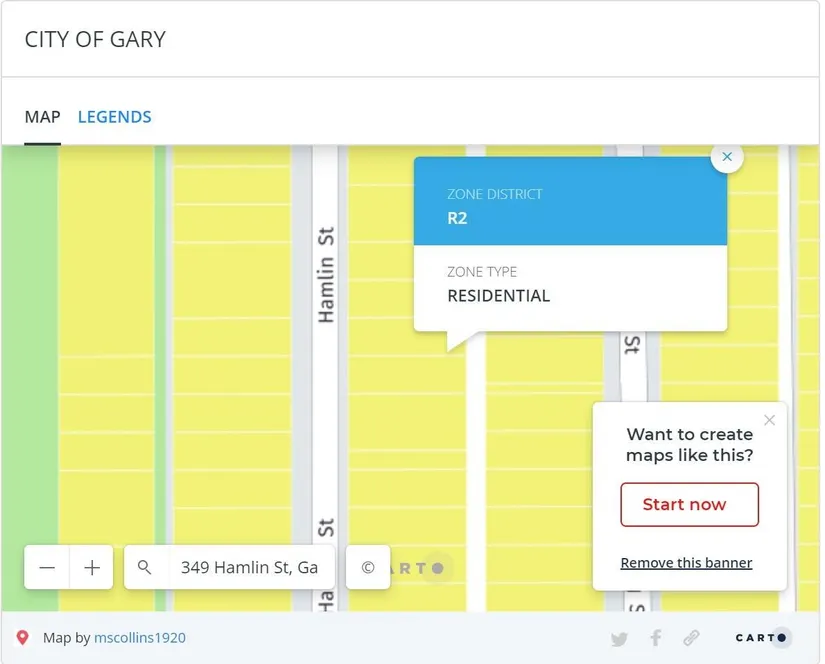This screenshot has height=664, width=825.
Task: Focus the '349 Hamlin St' search field
Action: point(249,568)
